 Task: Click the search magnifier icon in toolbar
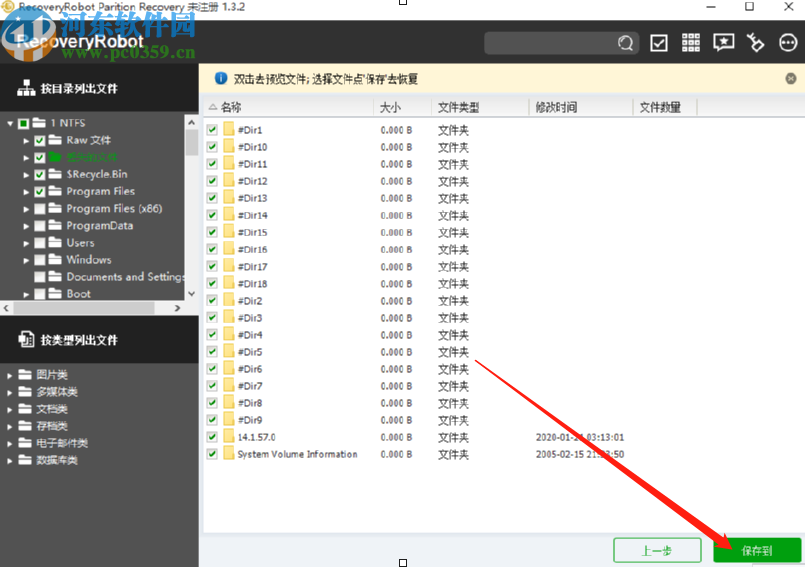pyautogui.click(x=625, y=43)
